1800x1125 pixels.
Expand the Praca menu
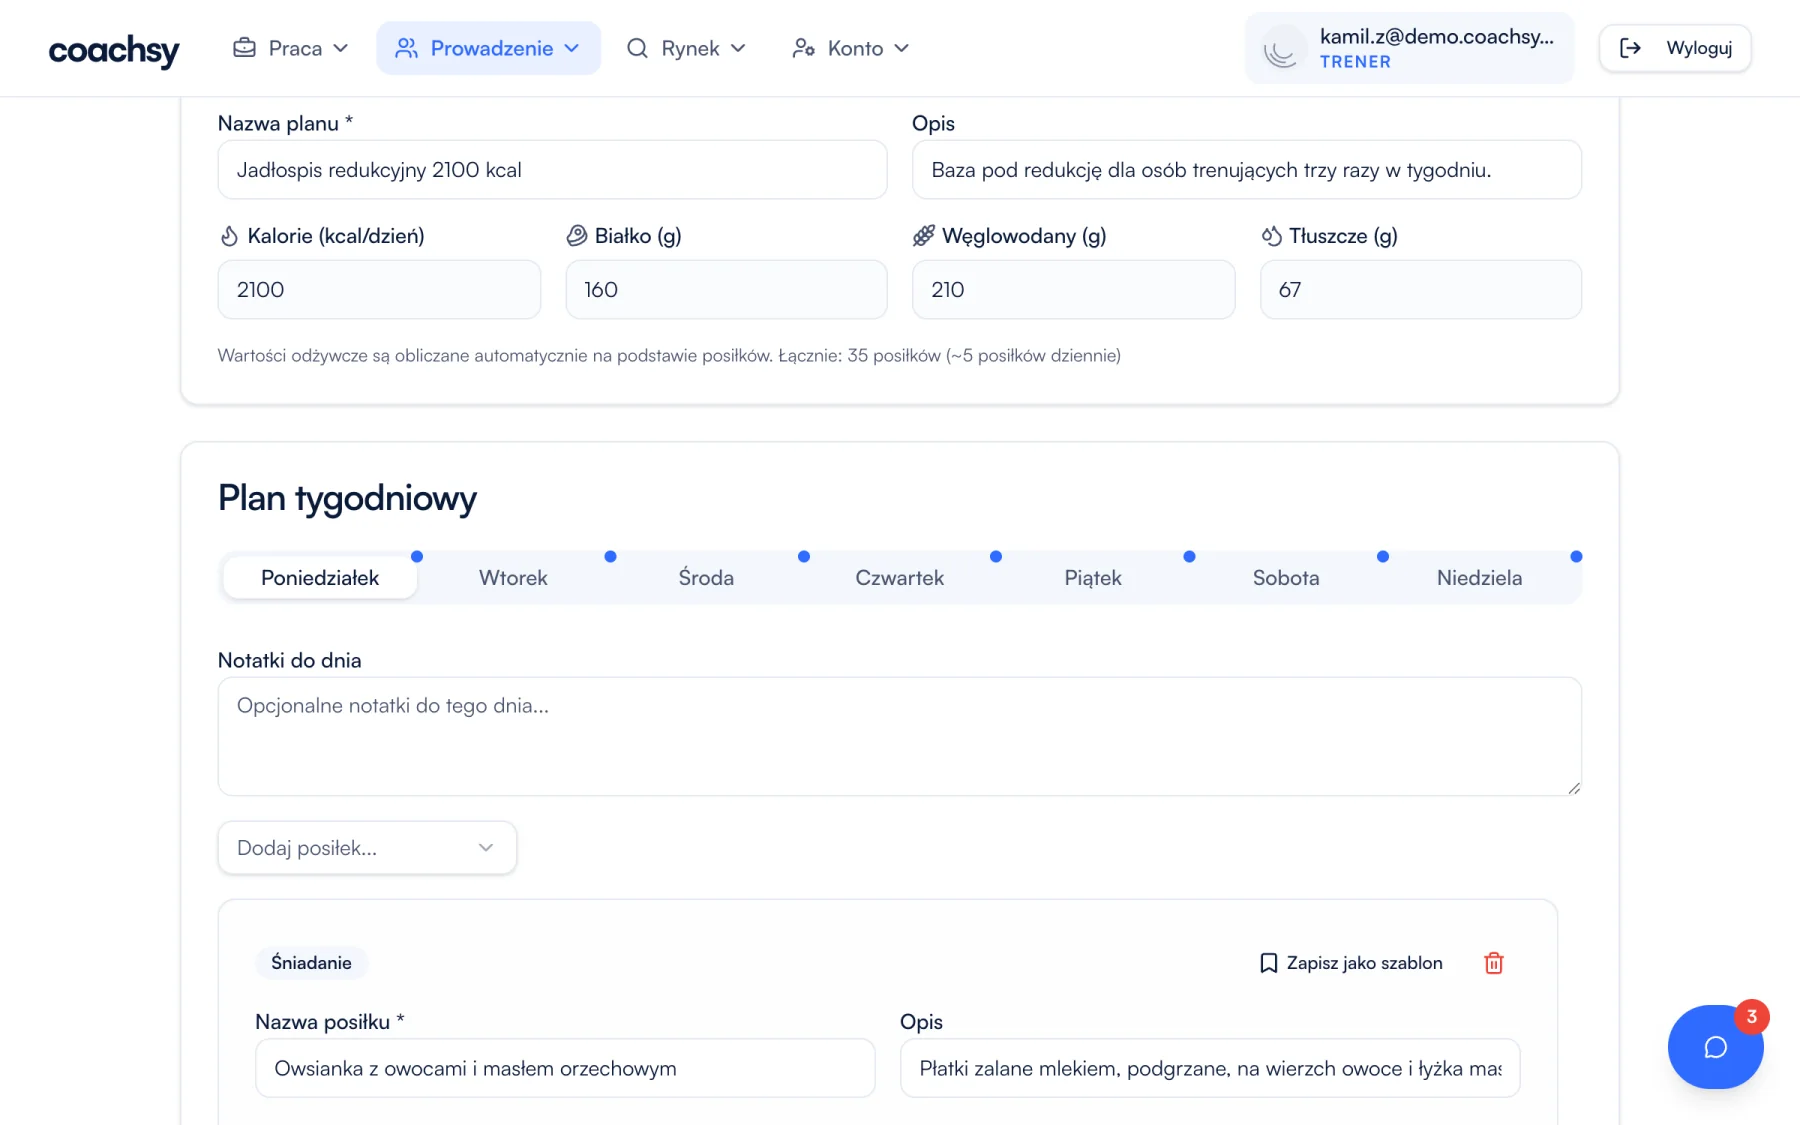click(x=291, y=48)
